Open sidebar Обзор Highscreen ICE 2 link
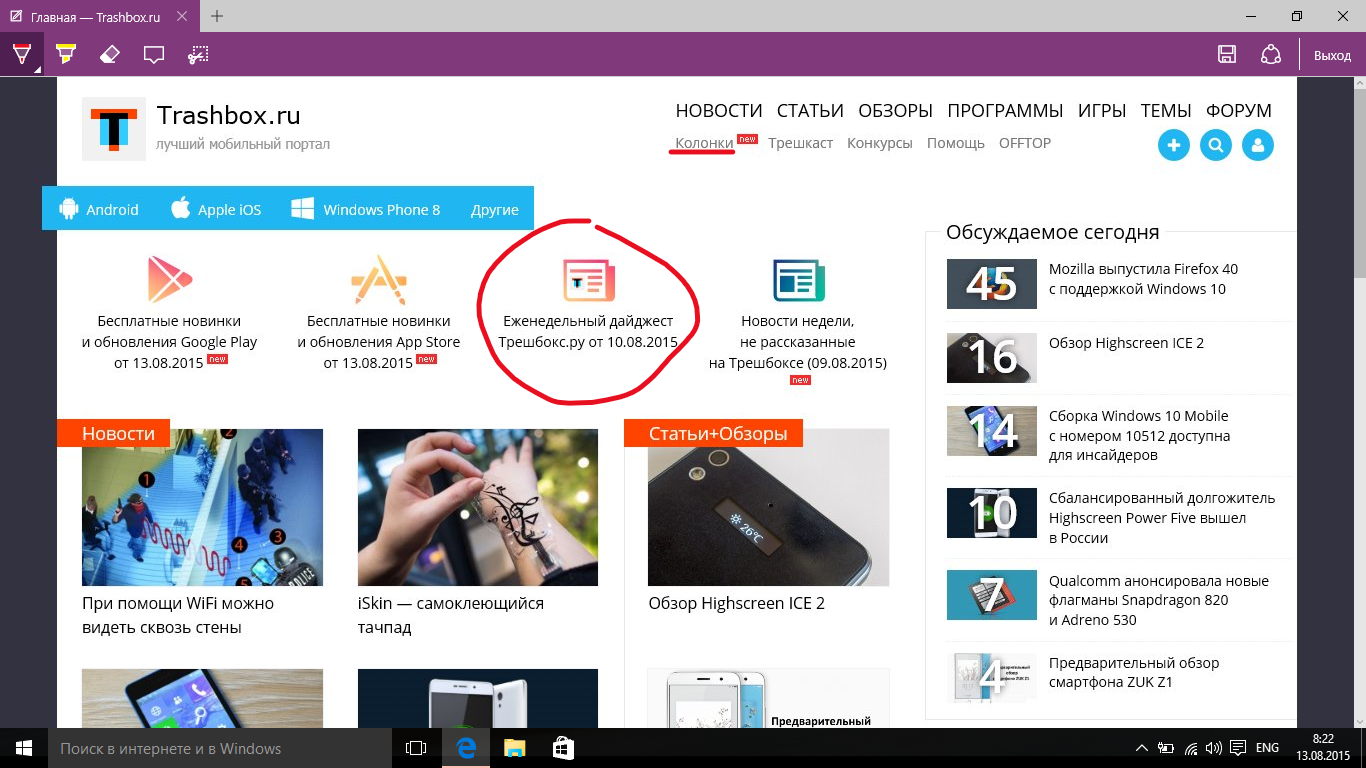The image size is (1366, 768). pos(1126,343)
